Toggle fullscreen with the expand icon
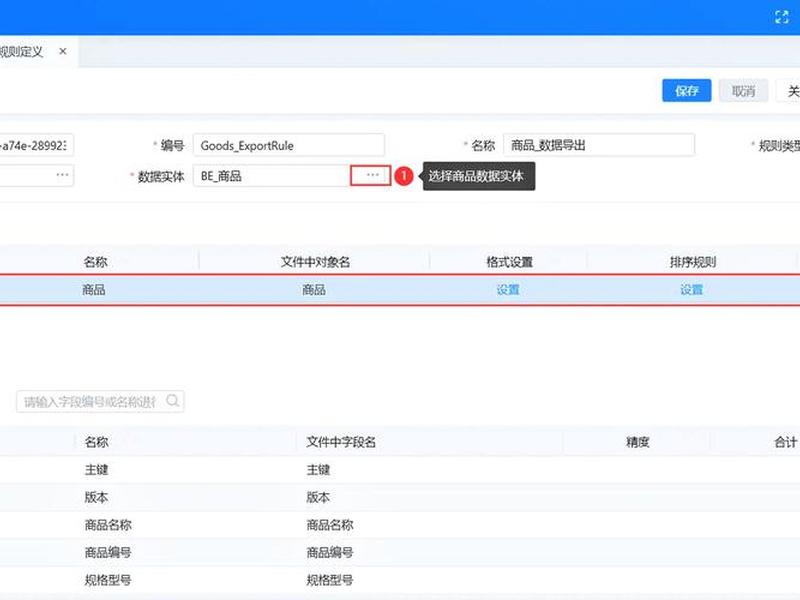800x600 pixels. coord(781,17)
